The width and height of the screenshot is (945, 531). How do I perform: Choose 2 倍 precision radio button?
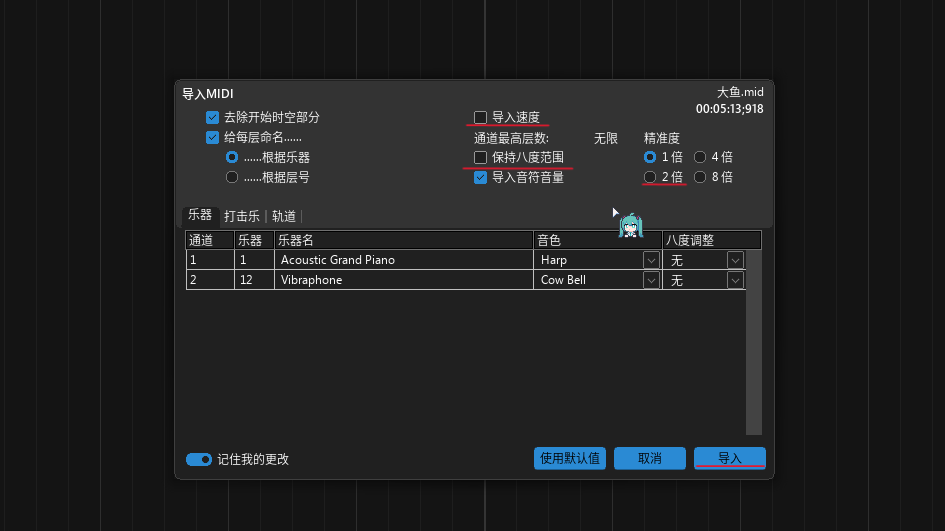tap(650, 177)
